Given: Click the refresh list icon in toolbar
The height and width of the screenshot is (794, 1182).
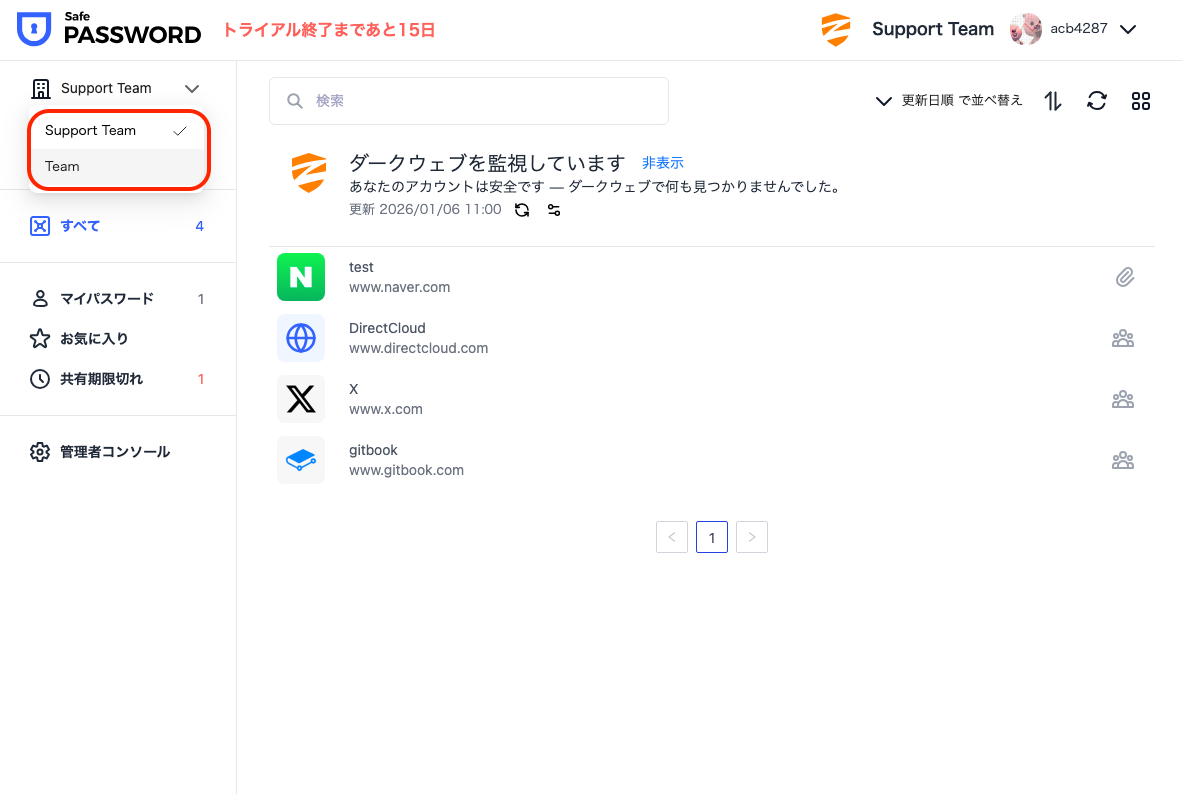Looking at the screenshot, I should click(1097, 101).
